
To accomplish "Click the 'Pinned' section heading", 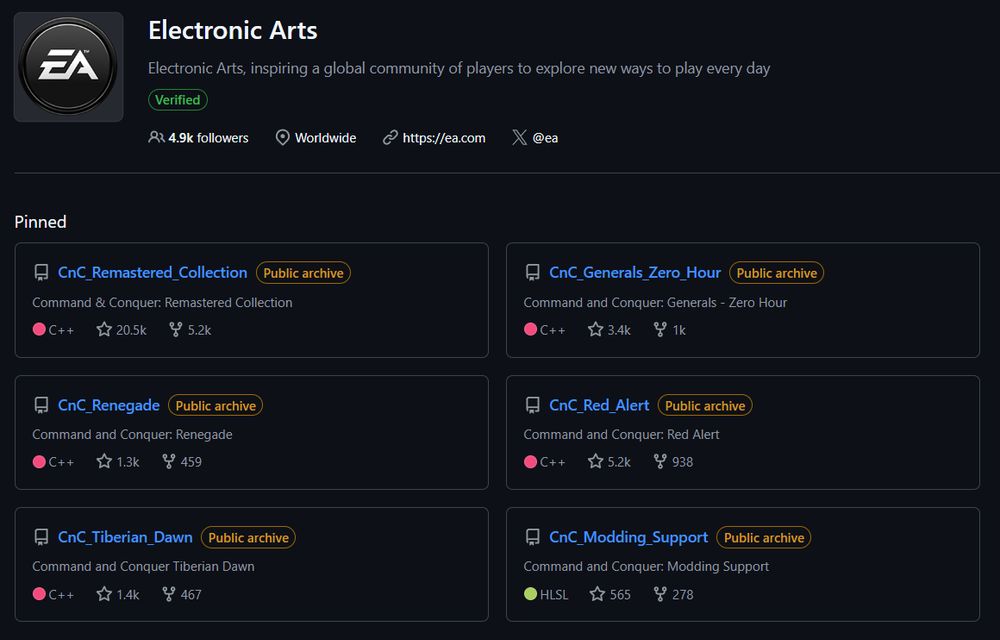I will 40,222.
